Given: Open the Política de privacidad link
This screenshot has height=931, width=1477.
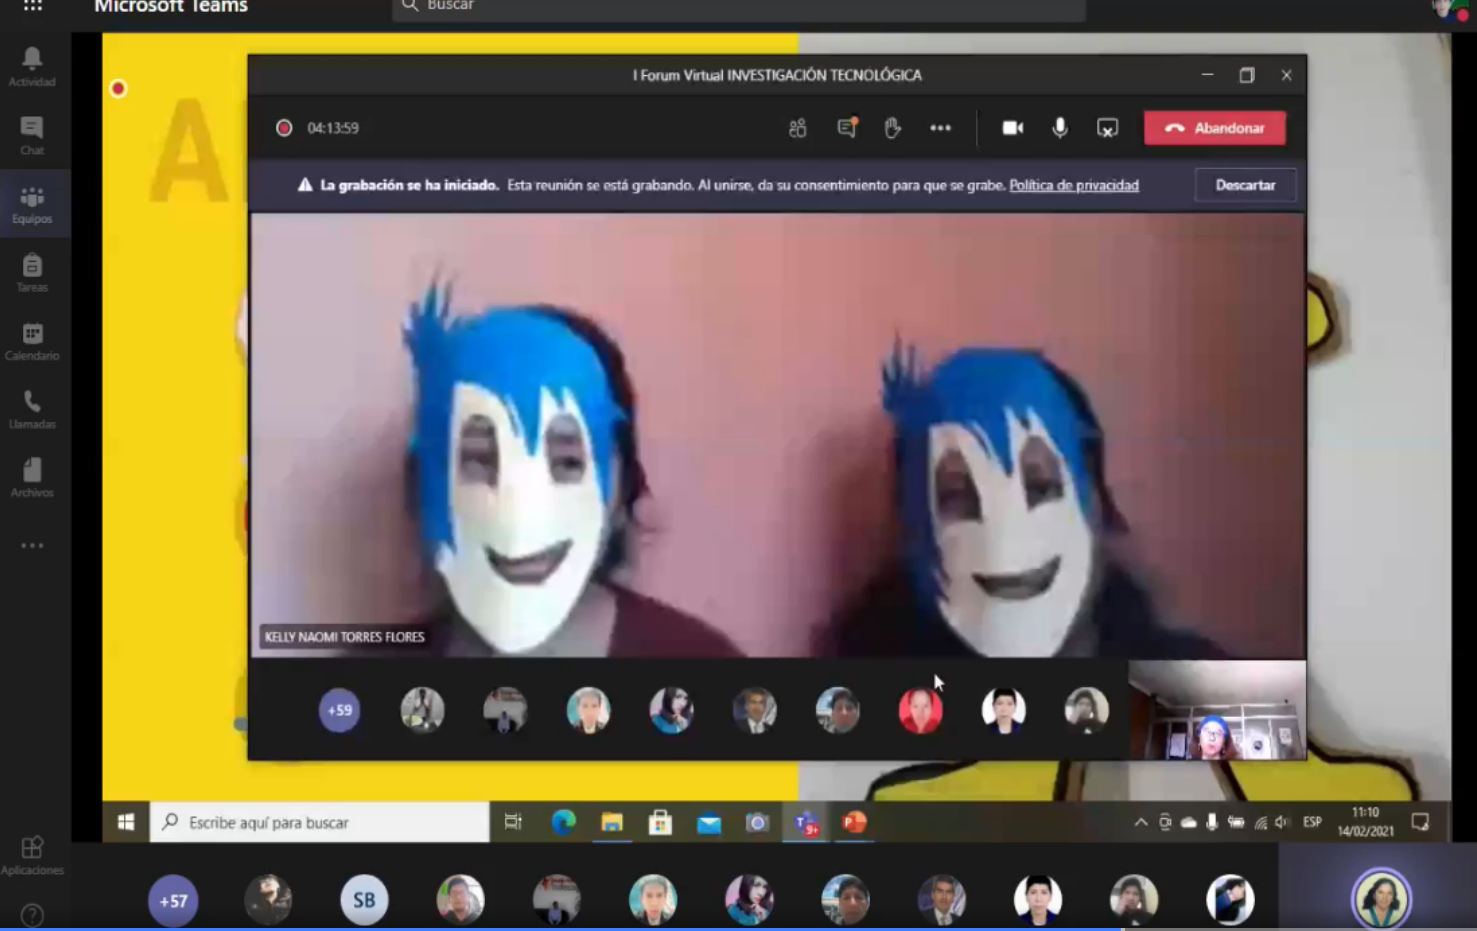Looking at the screenshot, I should [x=1074, y=185].
